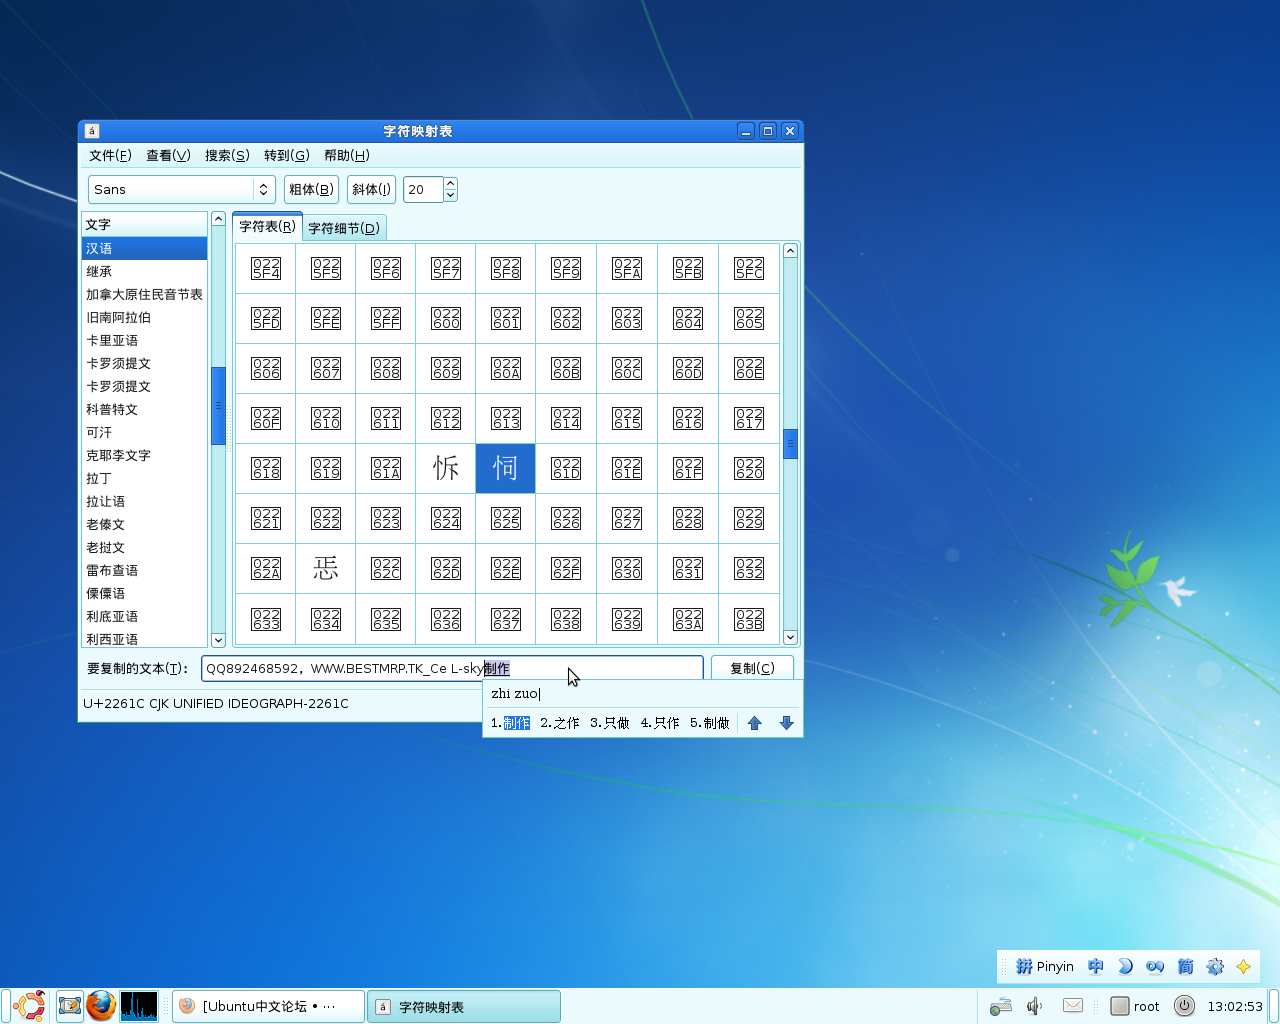Image resolution: width=1280 pixels, height=1024 pixels.
Task: Toggle Chinese/English mode in IME bar
Action: click(x=1096, y=966)
